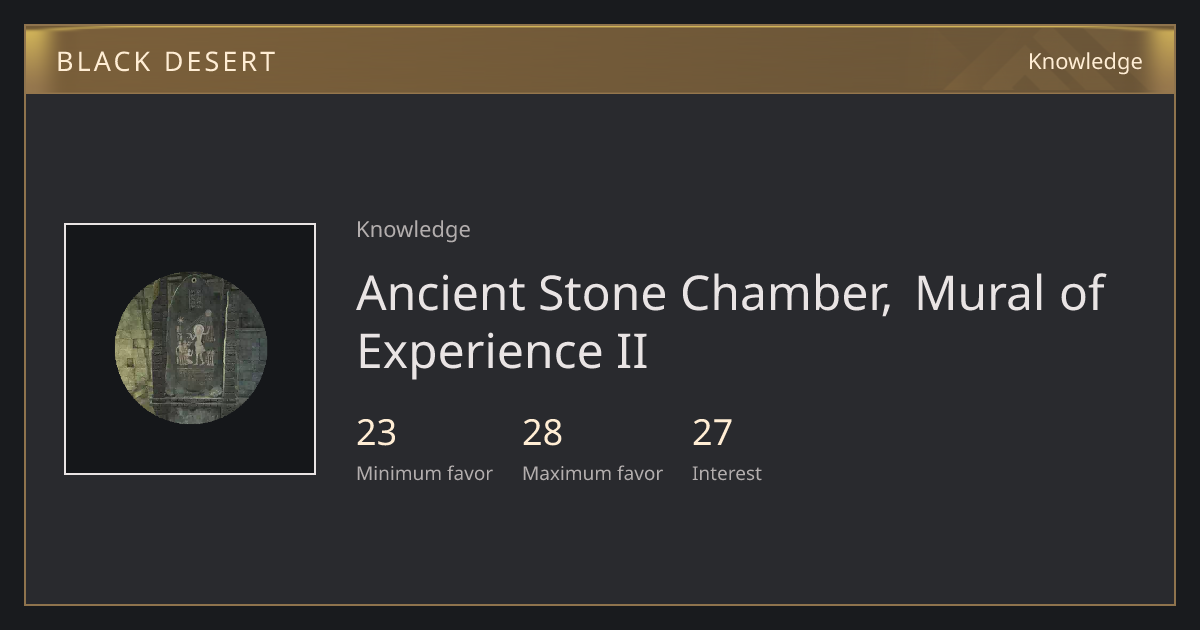Image resolution: width=1200 pixels, height=630 pixels.
Task: Click the 'Minimum favor' label
Action: pyautogui.click(x=425, y=474)
